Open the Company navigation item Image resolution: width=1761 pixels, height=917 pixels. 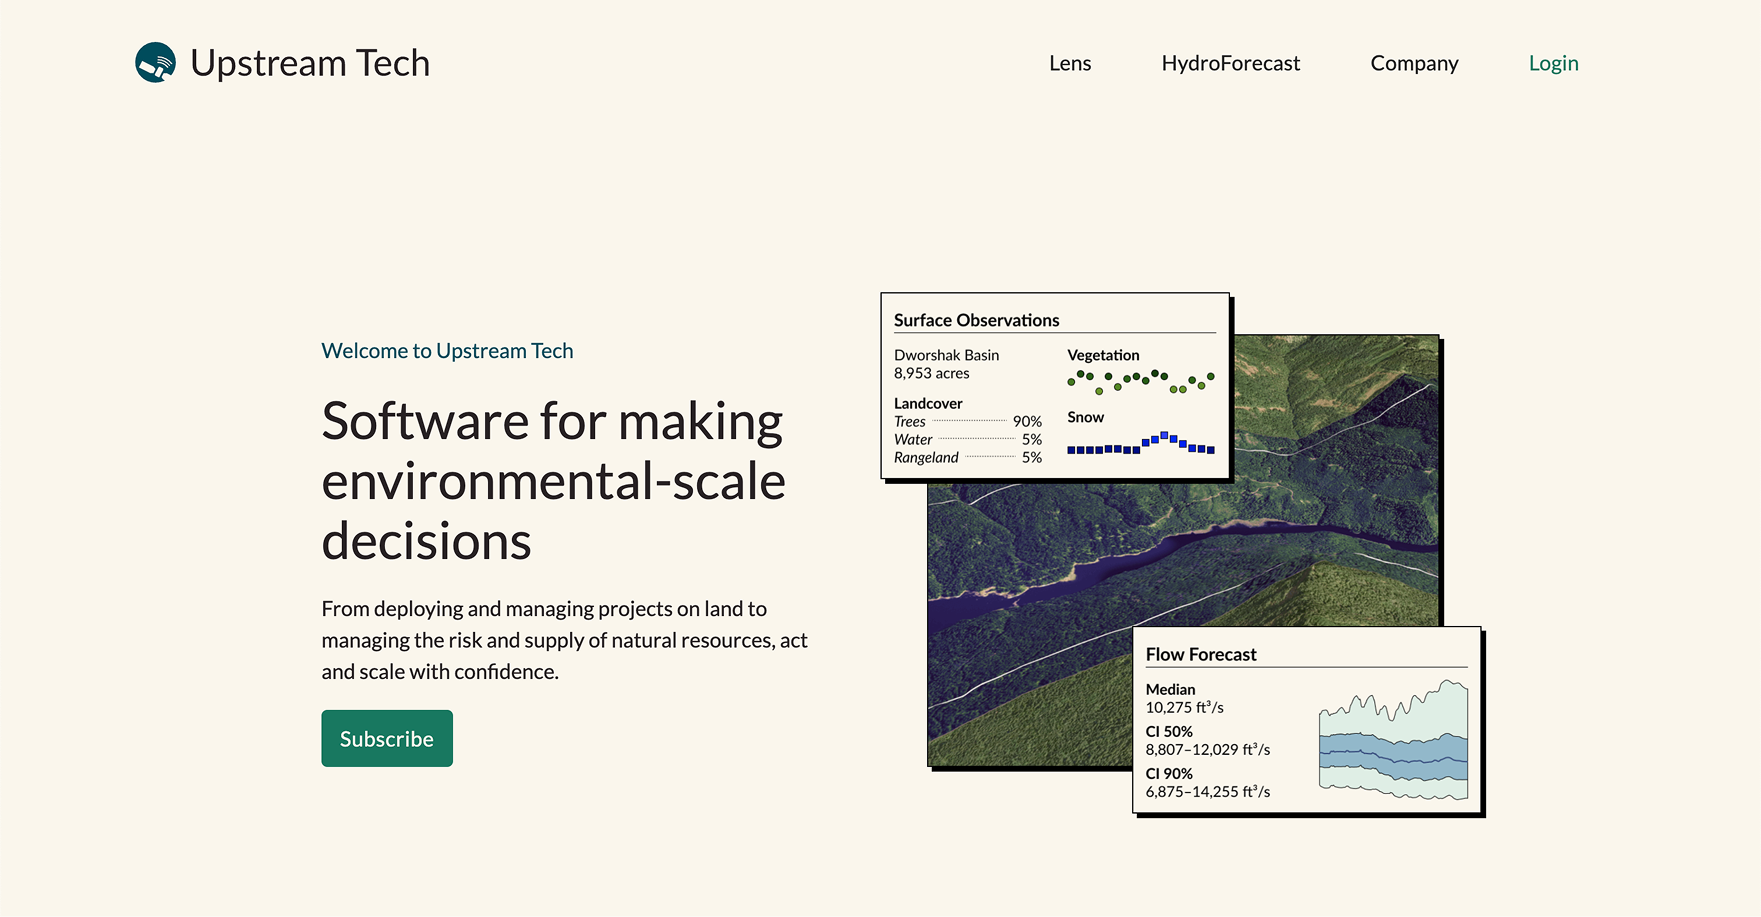coord(1414,63)
